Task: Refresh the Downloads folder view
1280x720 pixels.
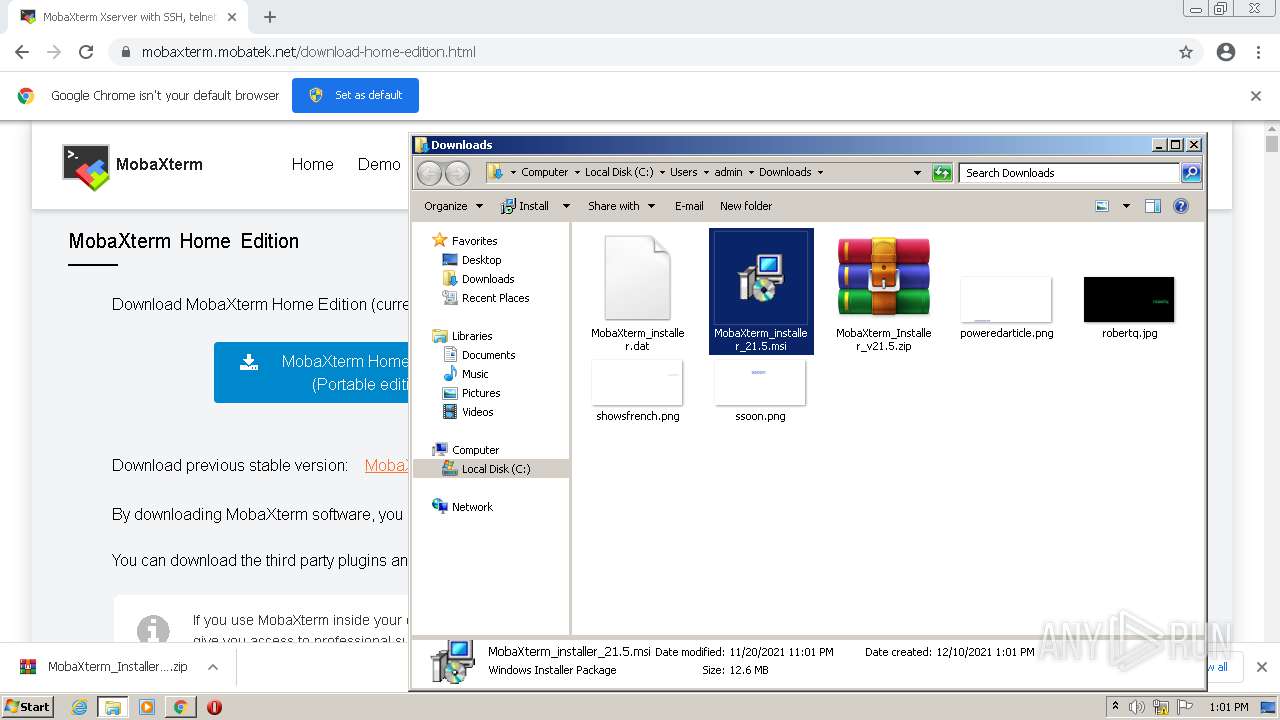Action: [x=942, y=173]
